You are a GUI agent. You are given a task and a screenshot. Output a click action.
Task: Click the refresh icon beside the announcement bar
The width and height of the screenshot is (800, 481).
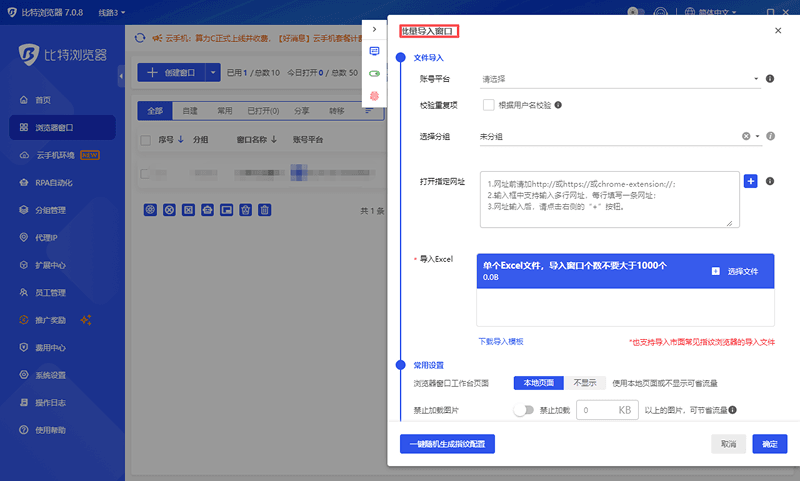click(x=140, y=37)
